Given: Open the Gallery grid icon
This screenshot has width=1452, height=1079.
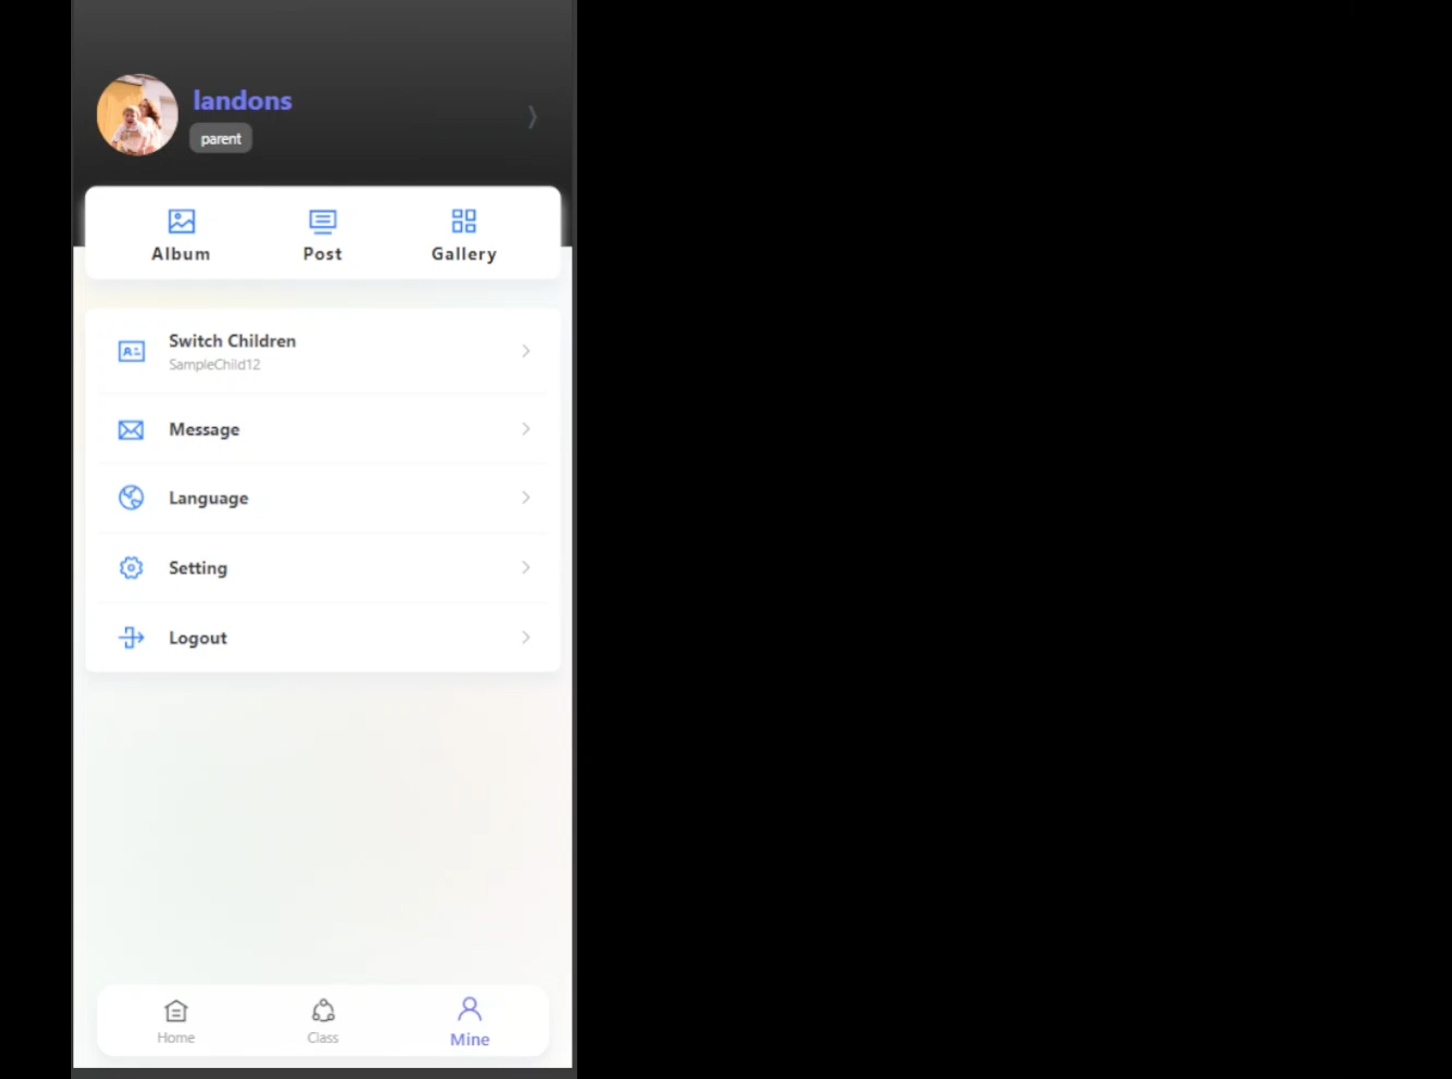Looking at the screenshot, I should pos(463,221).
